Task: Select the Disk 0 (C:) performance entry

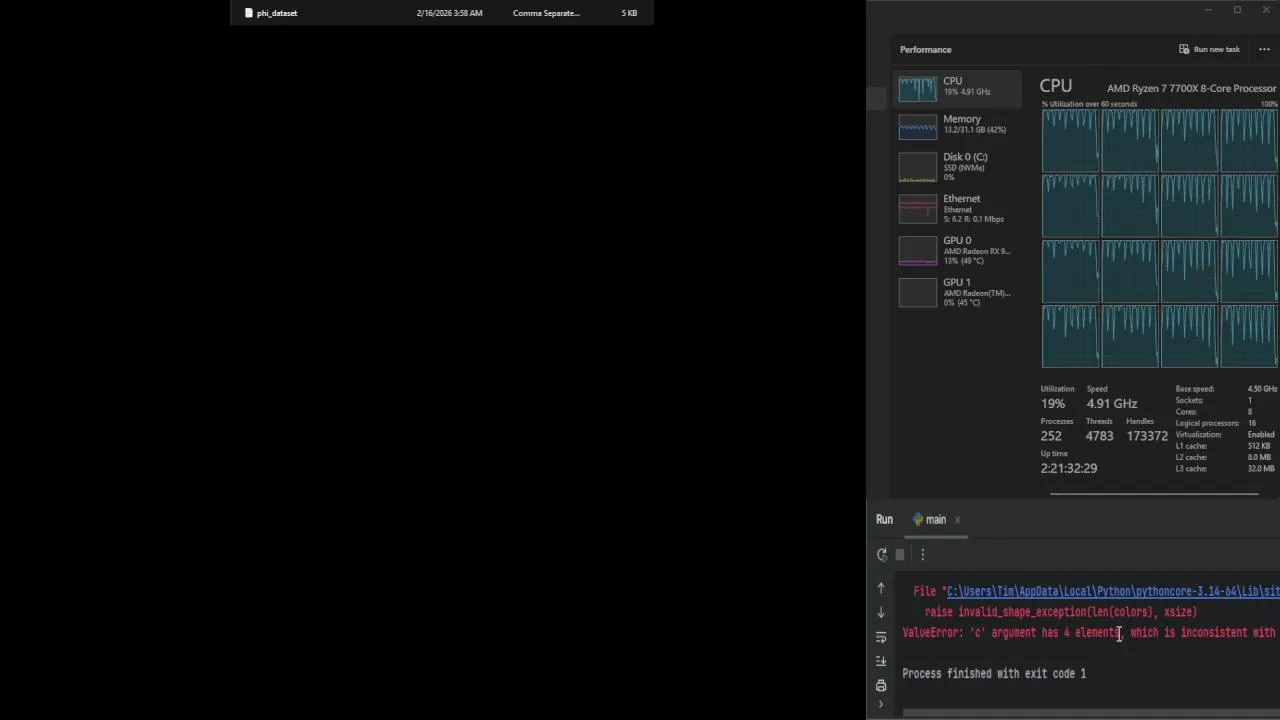Action: pos(958,167)
